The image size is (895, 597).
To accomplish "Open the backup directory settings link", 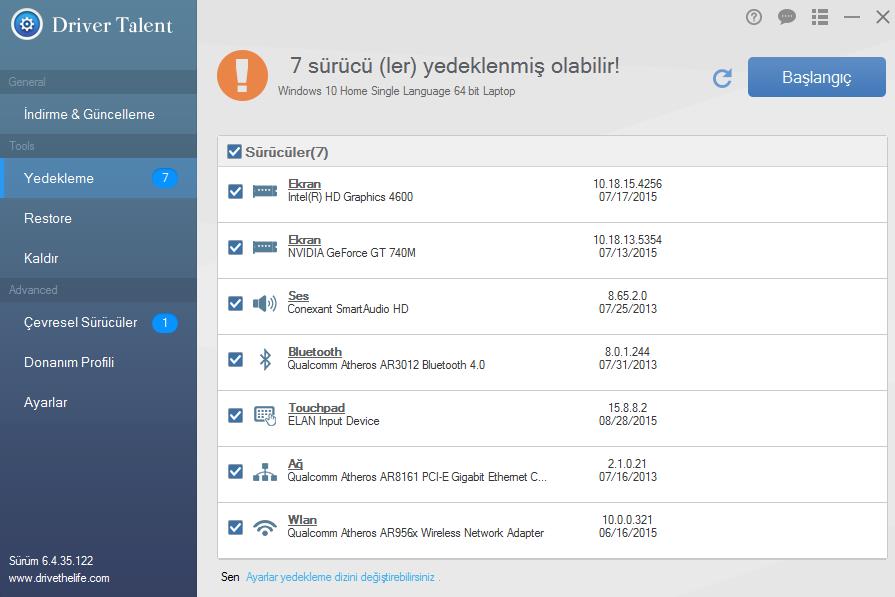I will click(340, 577).
